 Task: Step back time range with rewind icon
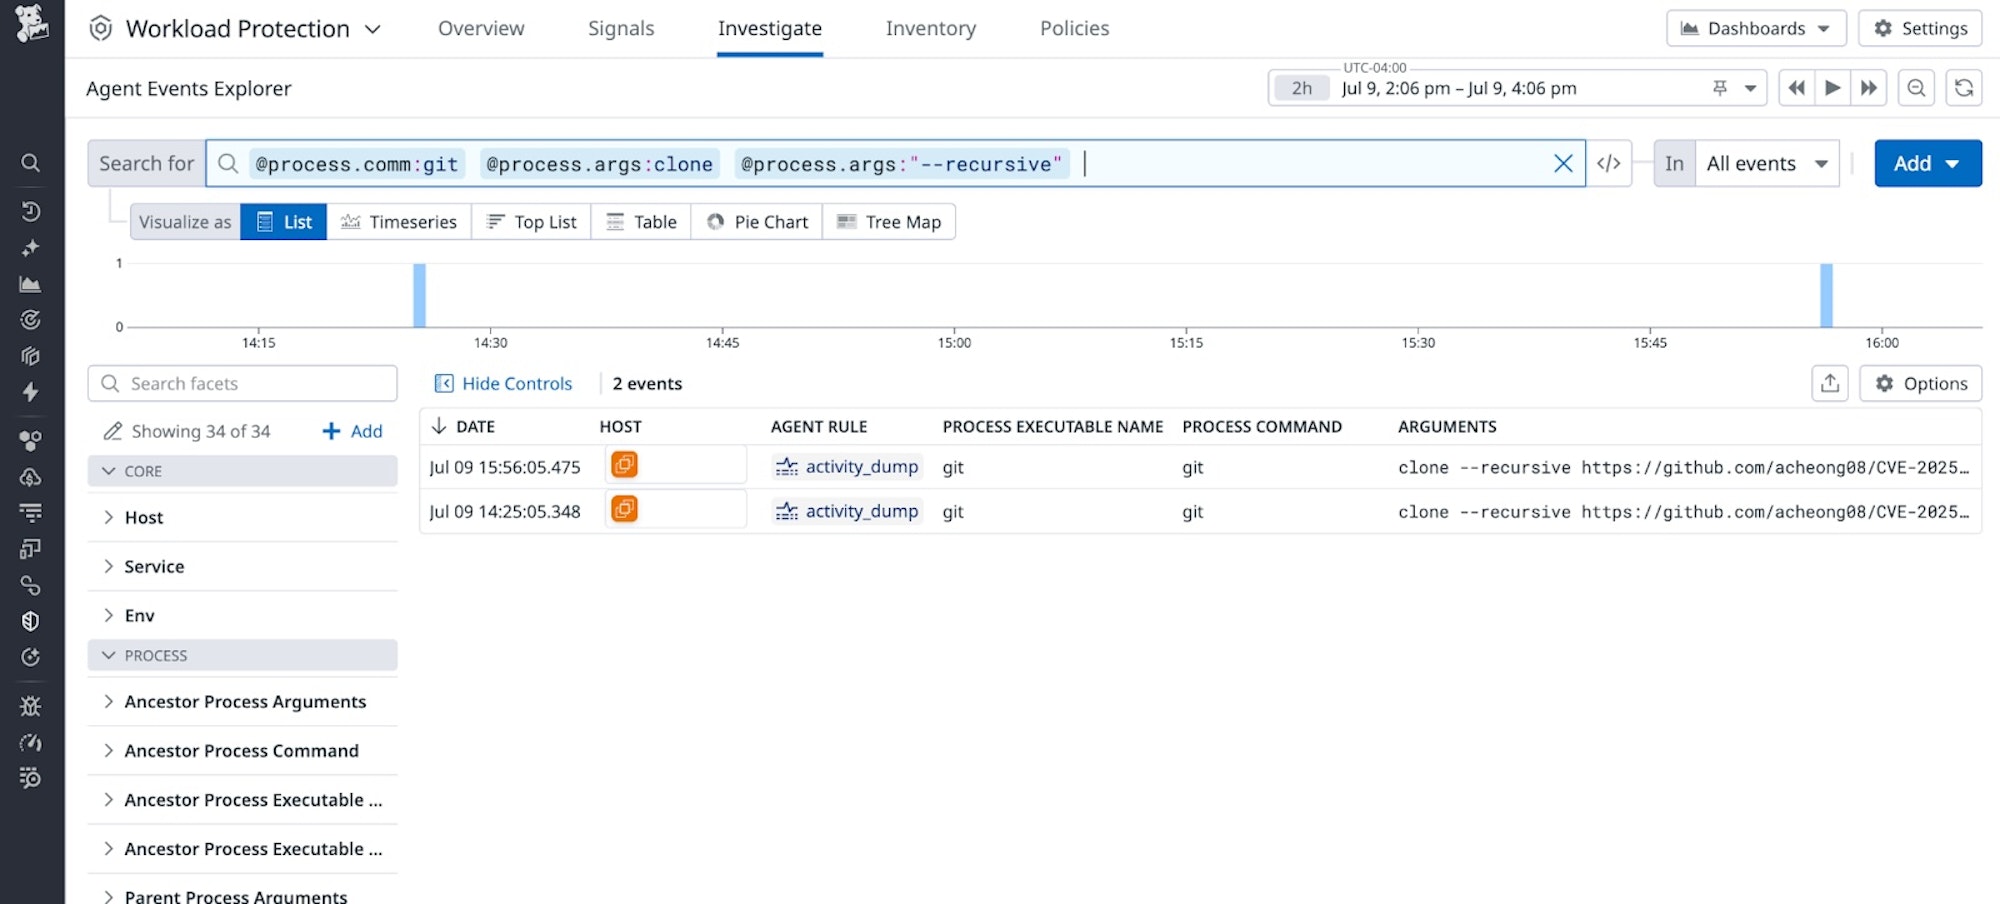point(1796,88)
